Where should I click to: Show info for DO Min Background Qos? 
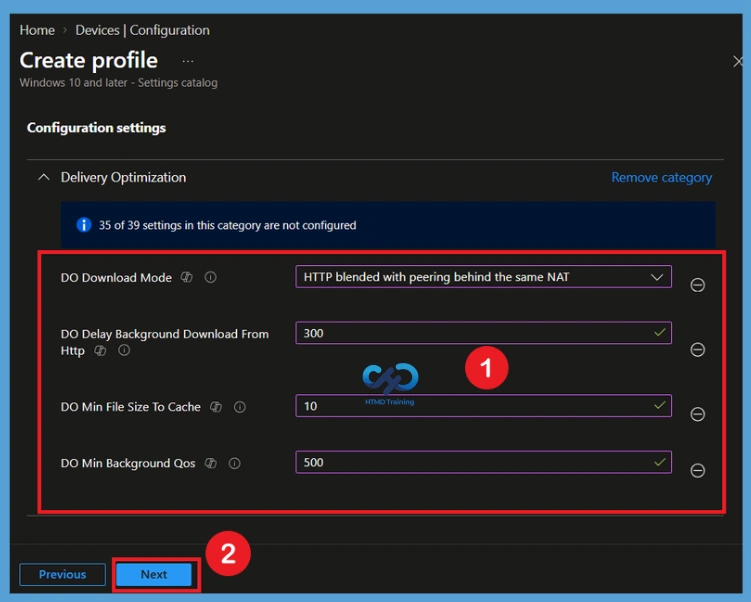coord(235,464)
